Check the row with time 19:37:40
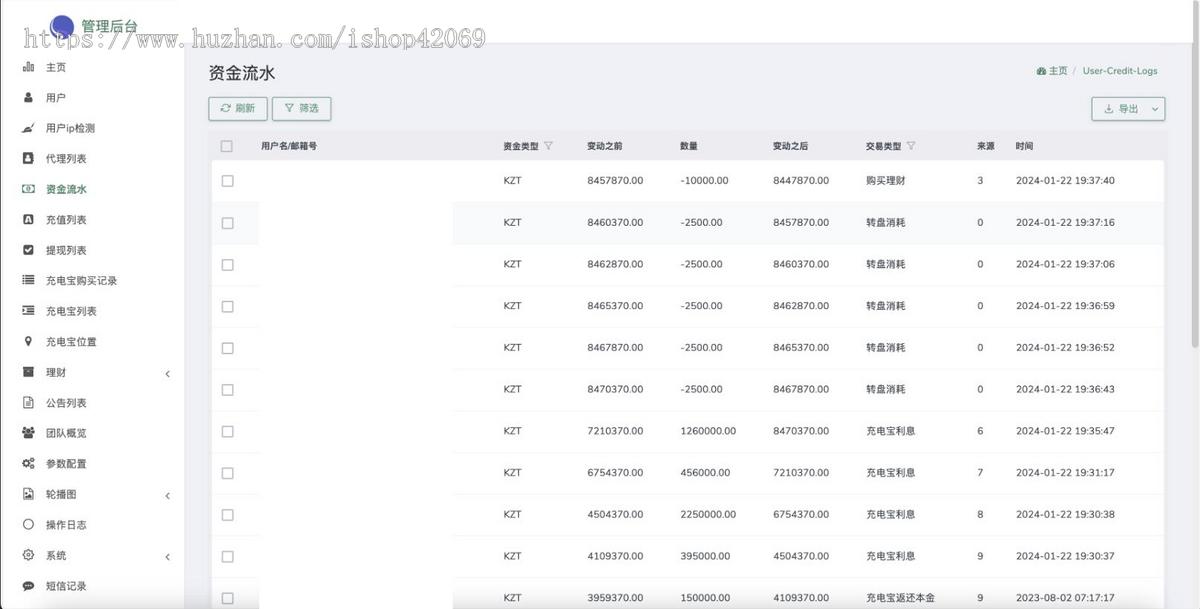The width and height of the screenshot is (1200, 609). click(x=227, y=181)
